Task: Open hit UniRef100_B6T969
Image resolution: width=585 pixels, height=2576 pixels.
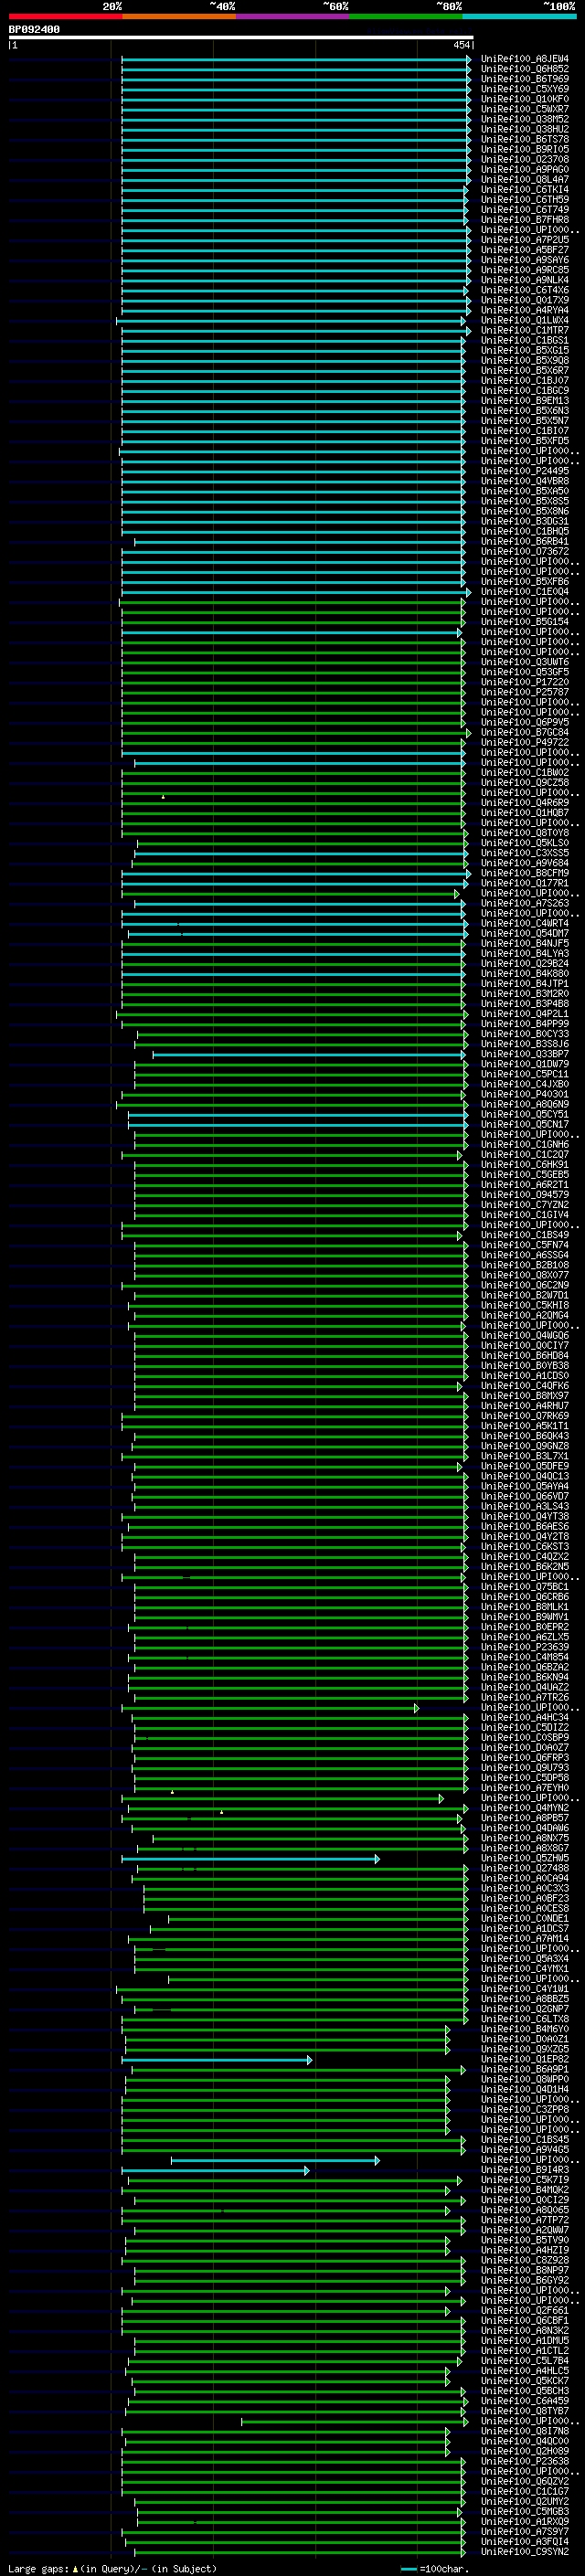Action: (525, 79)
